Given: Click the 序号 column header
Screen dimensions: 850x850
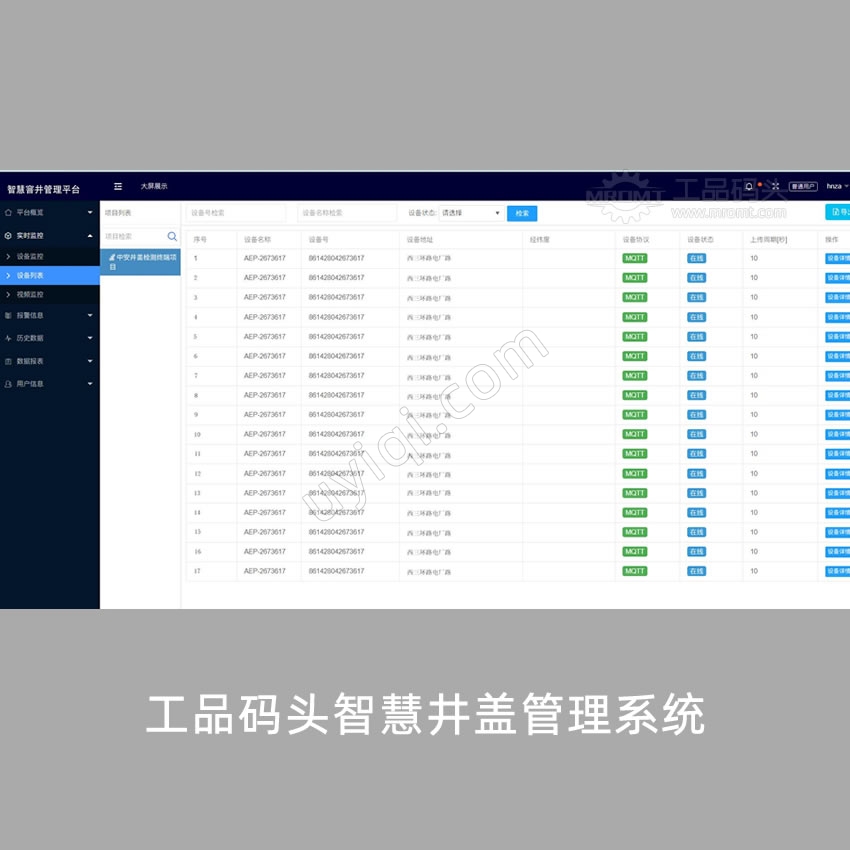Looking at the screenshot, I should coord(200,240).
